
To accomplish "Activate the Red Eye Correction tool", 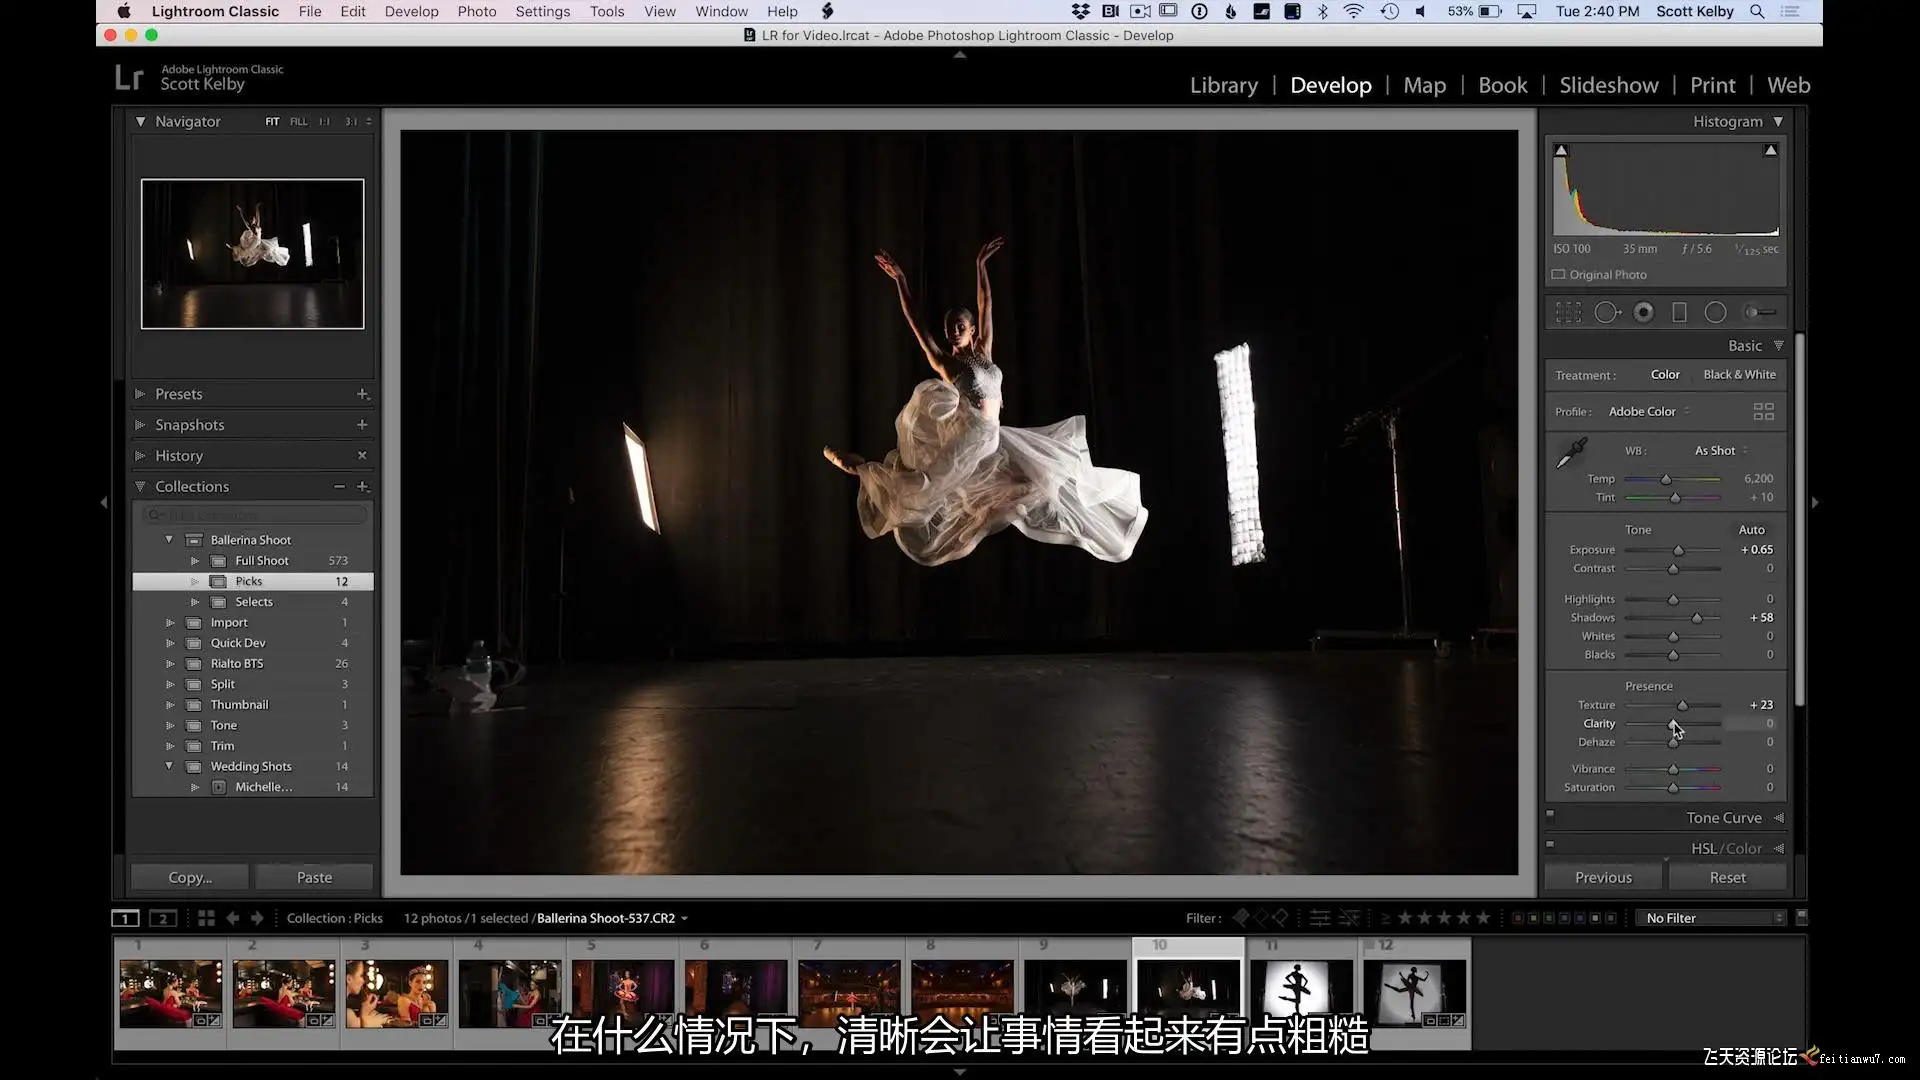I will [1643, 313].
